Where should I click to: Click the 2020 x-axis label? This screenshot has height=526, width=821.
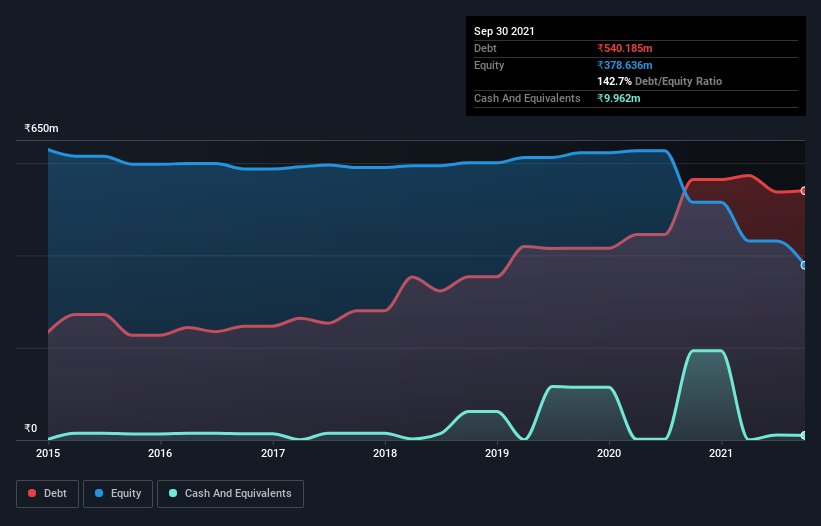(x=609, y=453)
